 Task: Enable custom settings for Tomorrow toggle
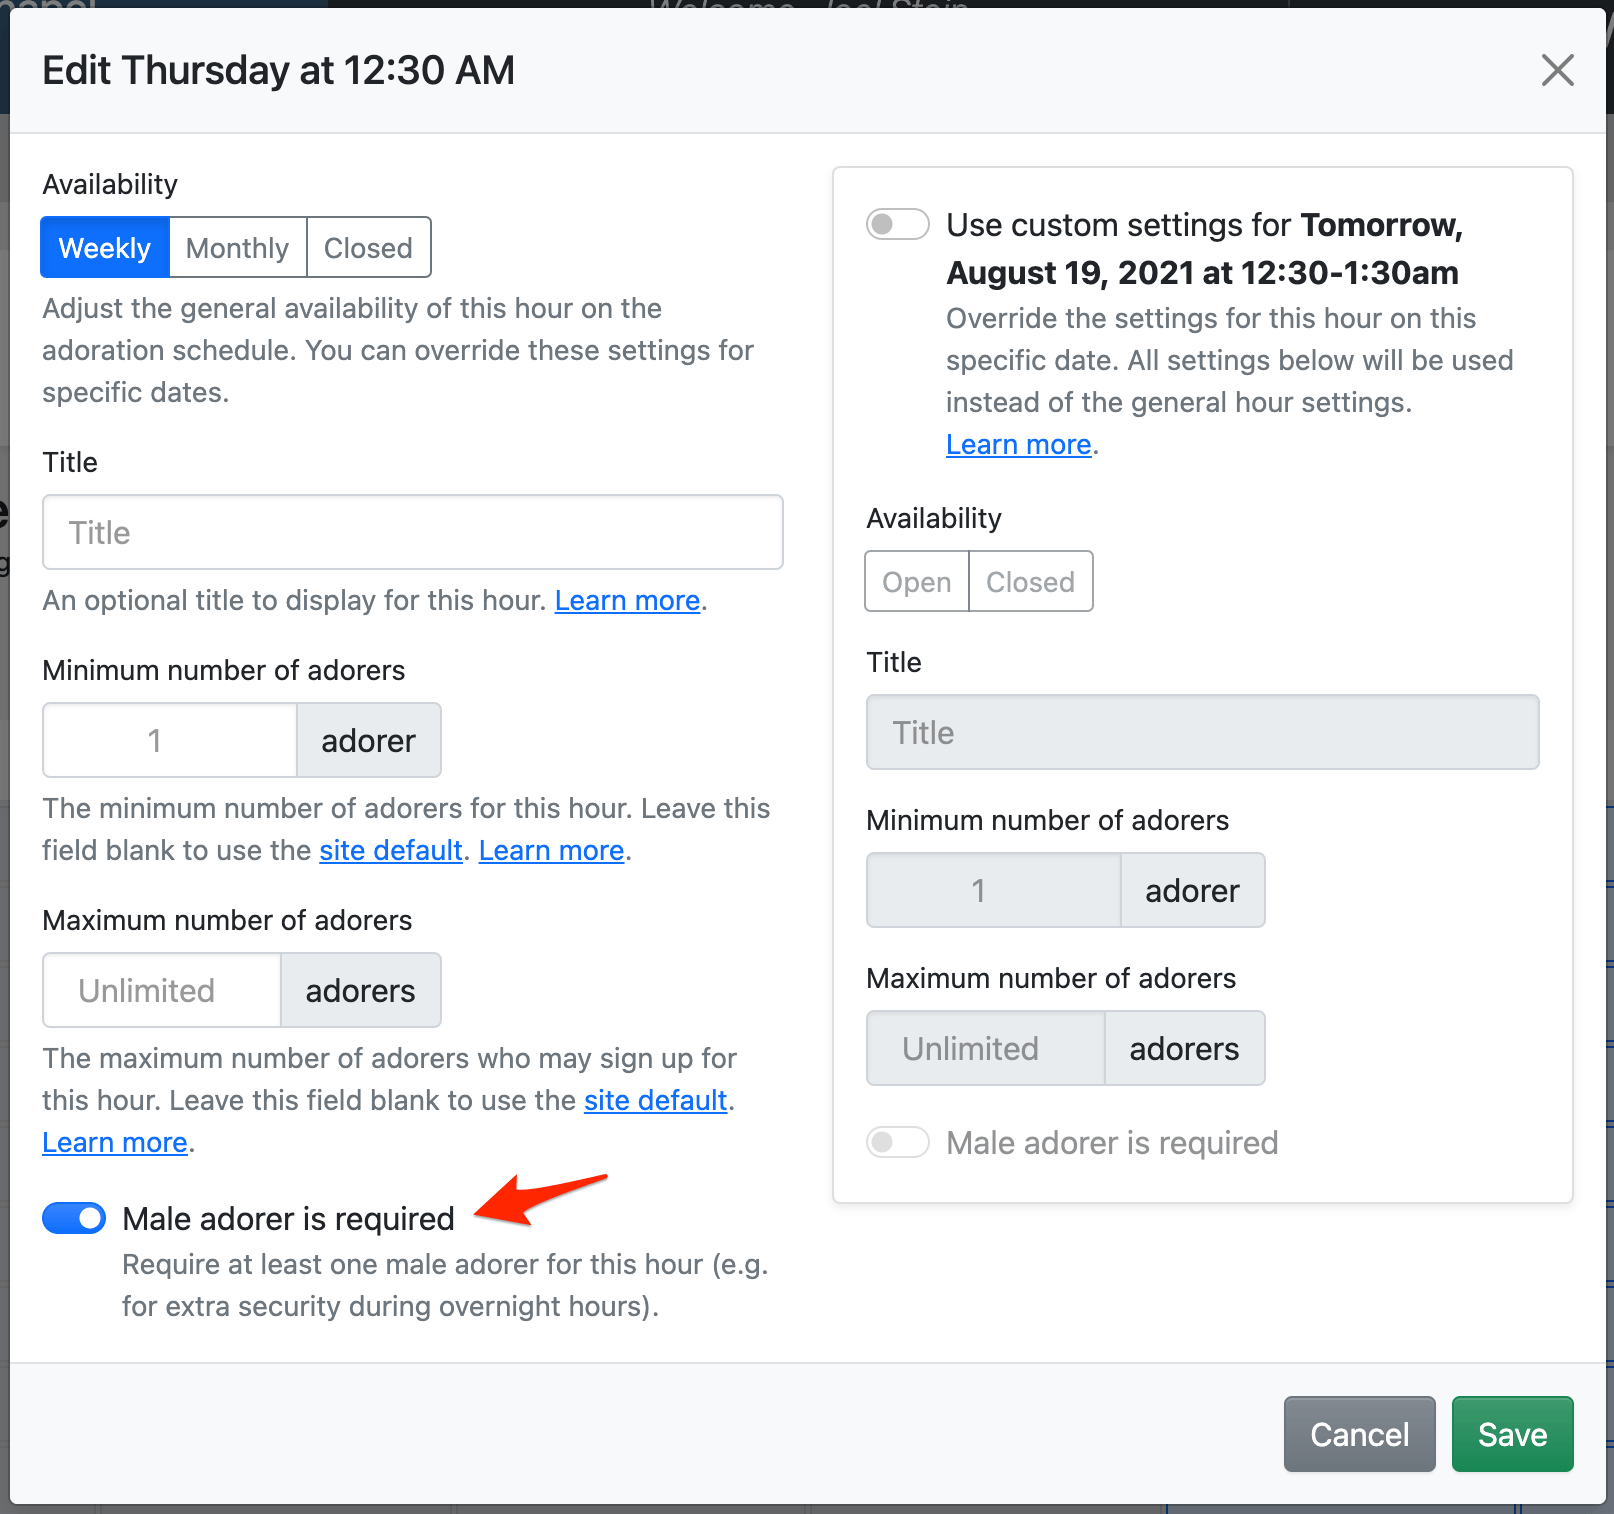(x=897, y=224)
